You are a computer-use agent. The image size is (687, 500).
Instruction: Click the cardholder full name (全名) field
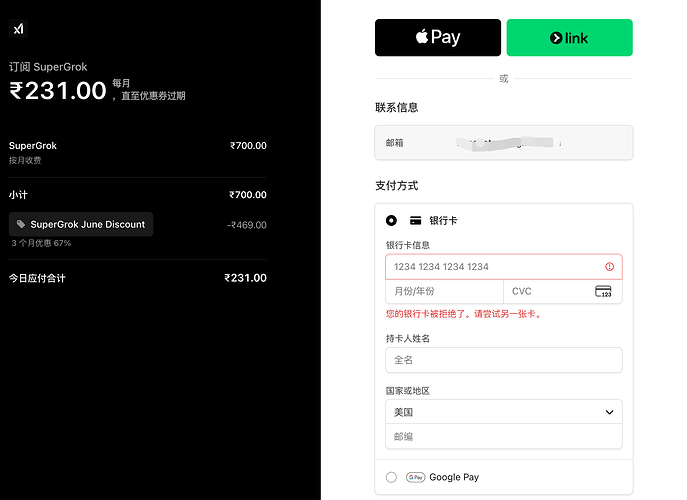pos(504,360)
